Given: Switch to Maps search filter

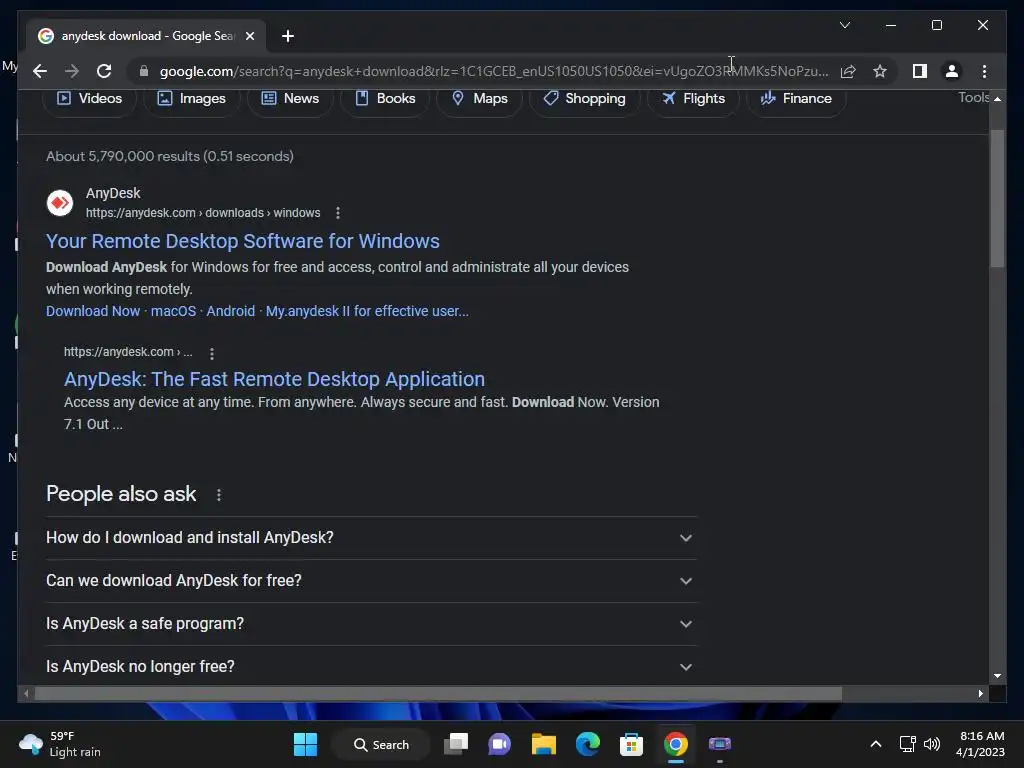Looking at the screenshot, I should pos(479,99).
